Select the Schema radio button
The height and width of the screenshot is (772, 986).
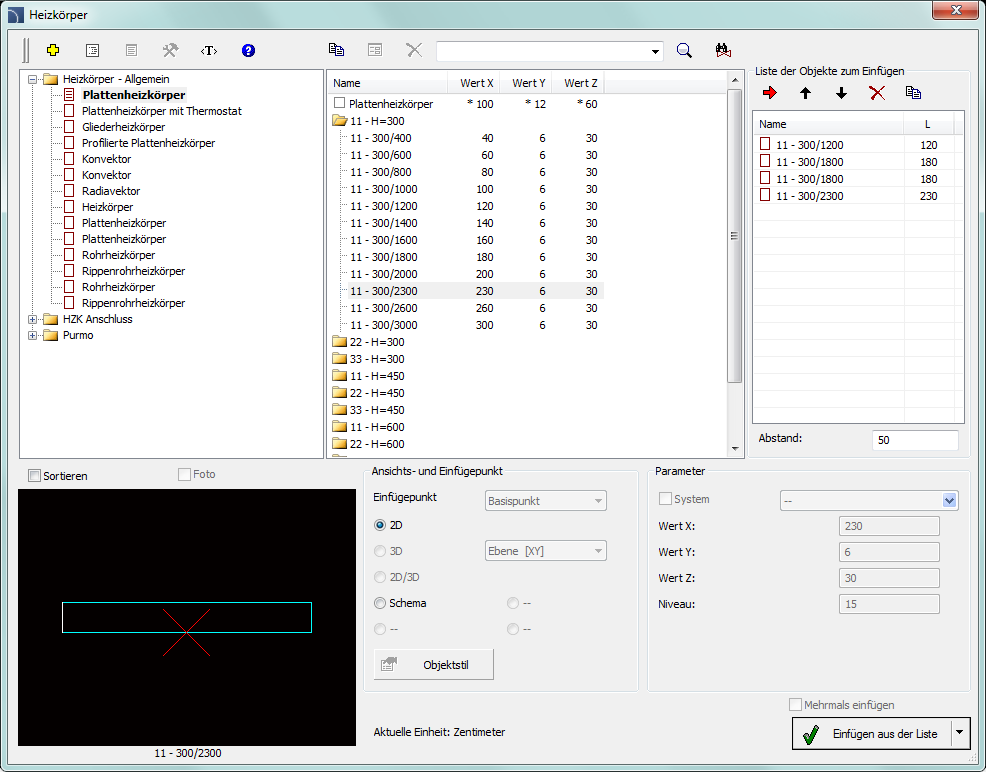pyautogui.click(x=380, y=603)
